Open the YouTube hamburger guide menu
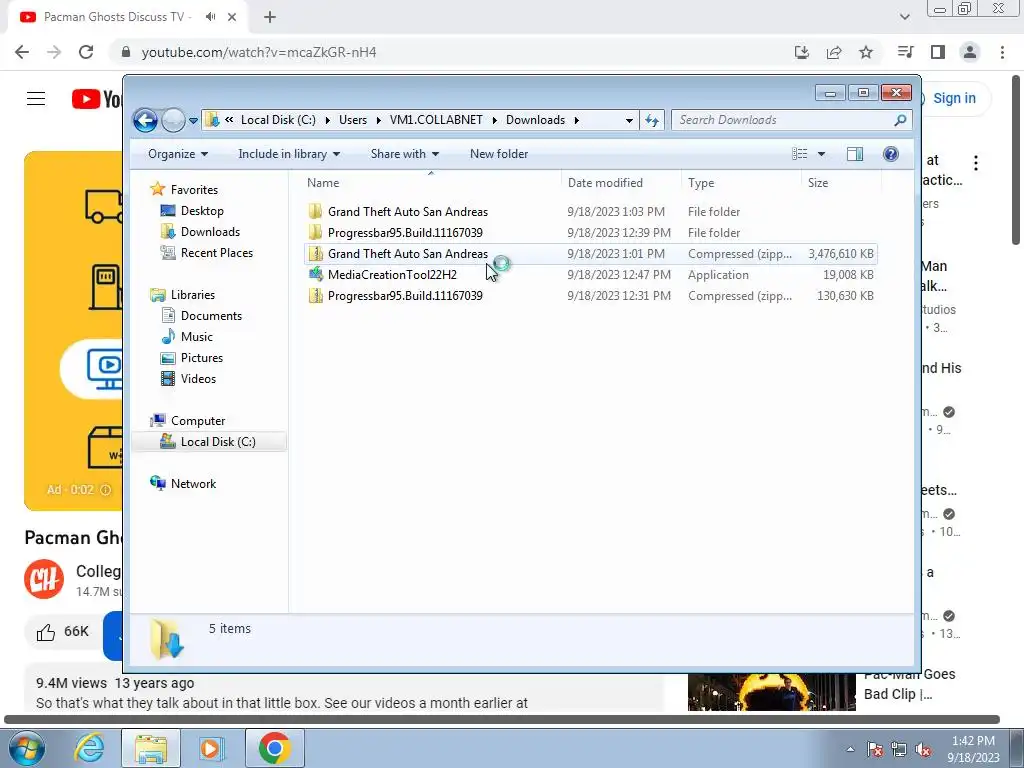This screenshot has height=768, width=1024. 36,99
